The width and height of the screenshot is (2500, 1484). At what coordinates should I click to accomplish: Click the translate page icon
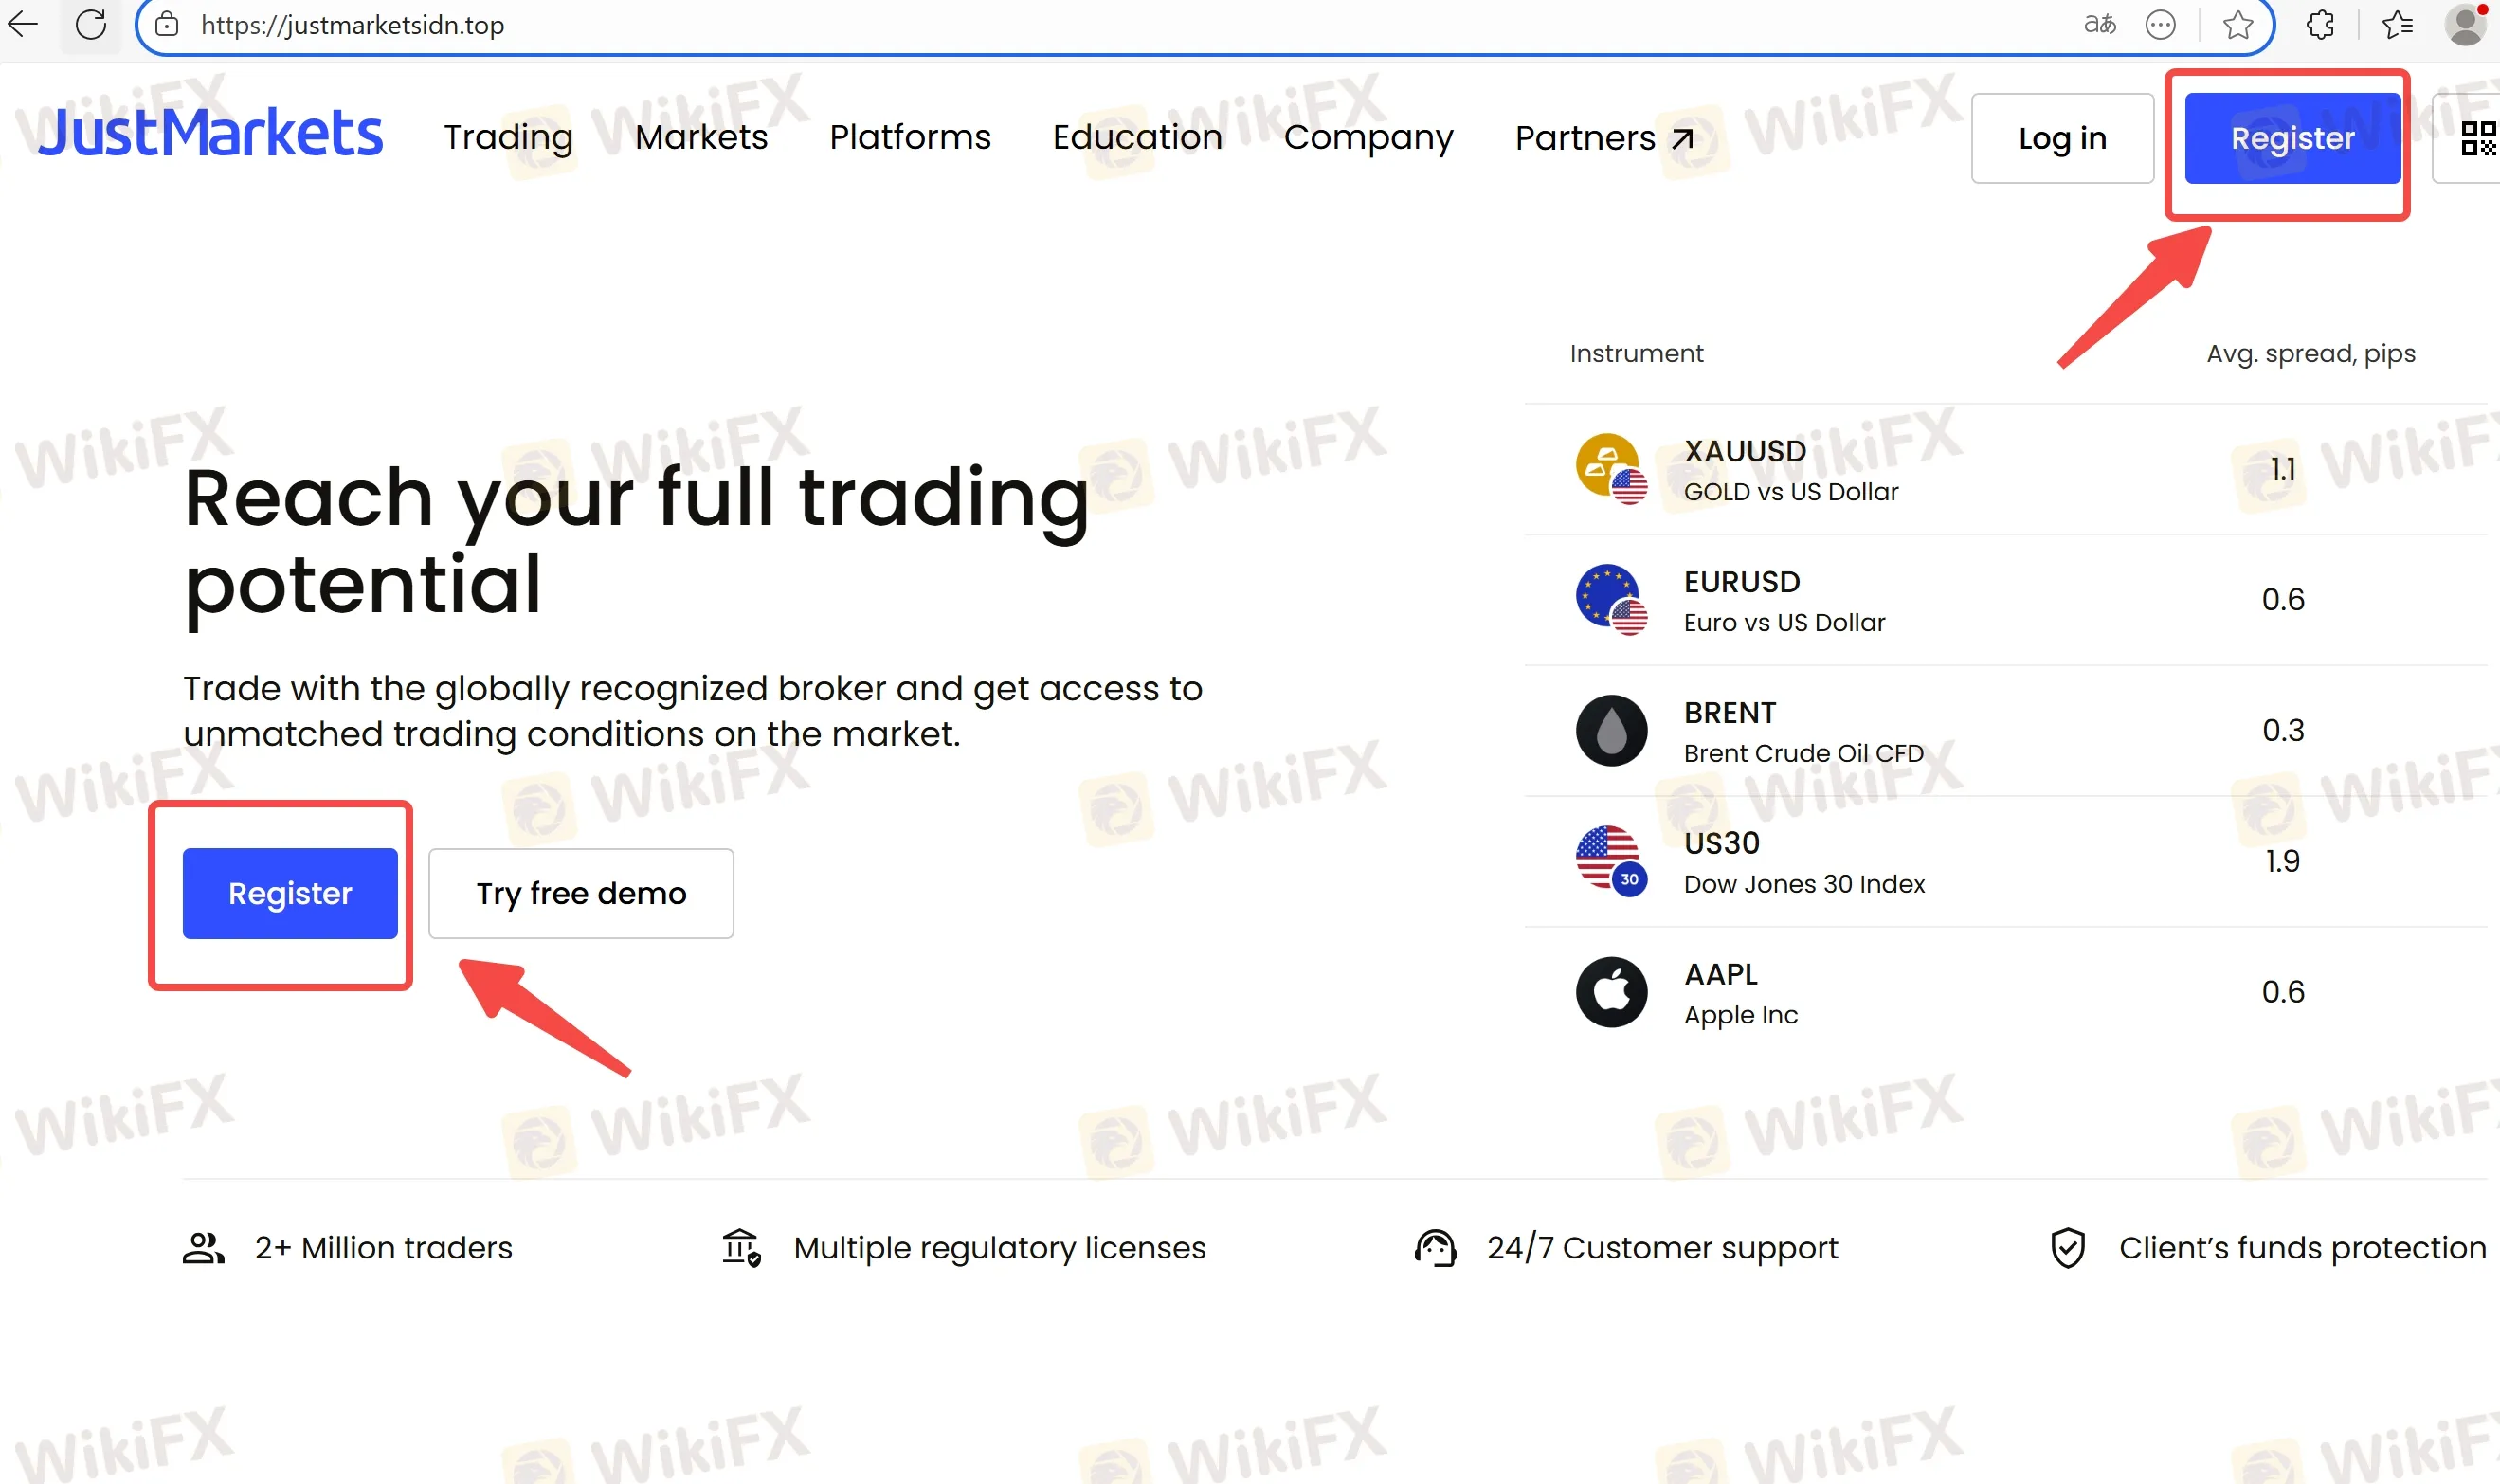[2100, 25]
